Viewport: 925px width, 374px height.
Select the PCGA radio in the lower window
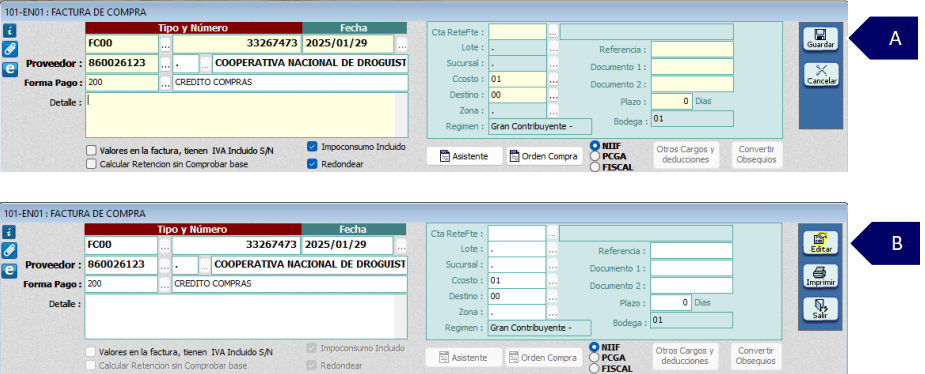(x=594, y=357)
